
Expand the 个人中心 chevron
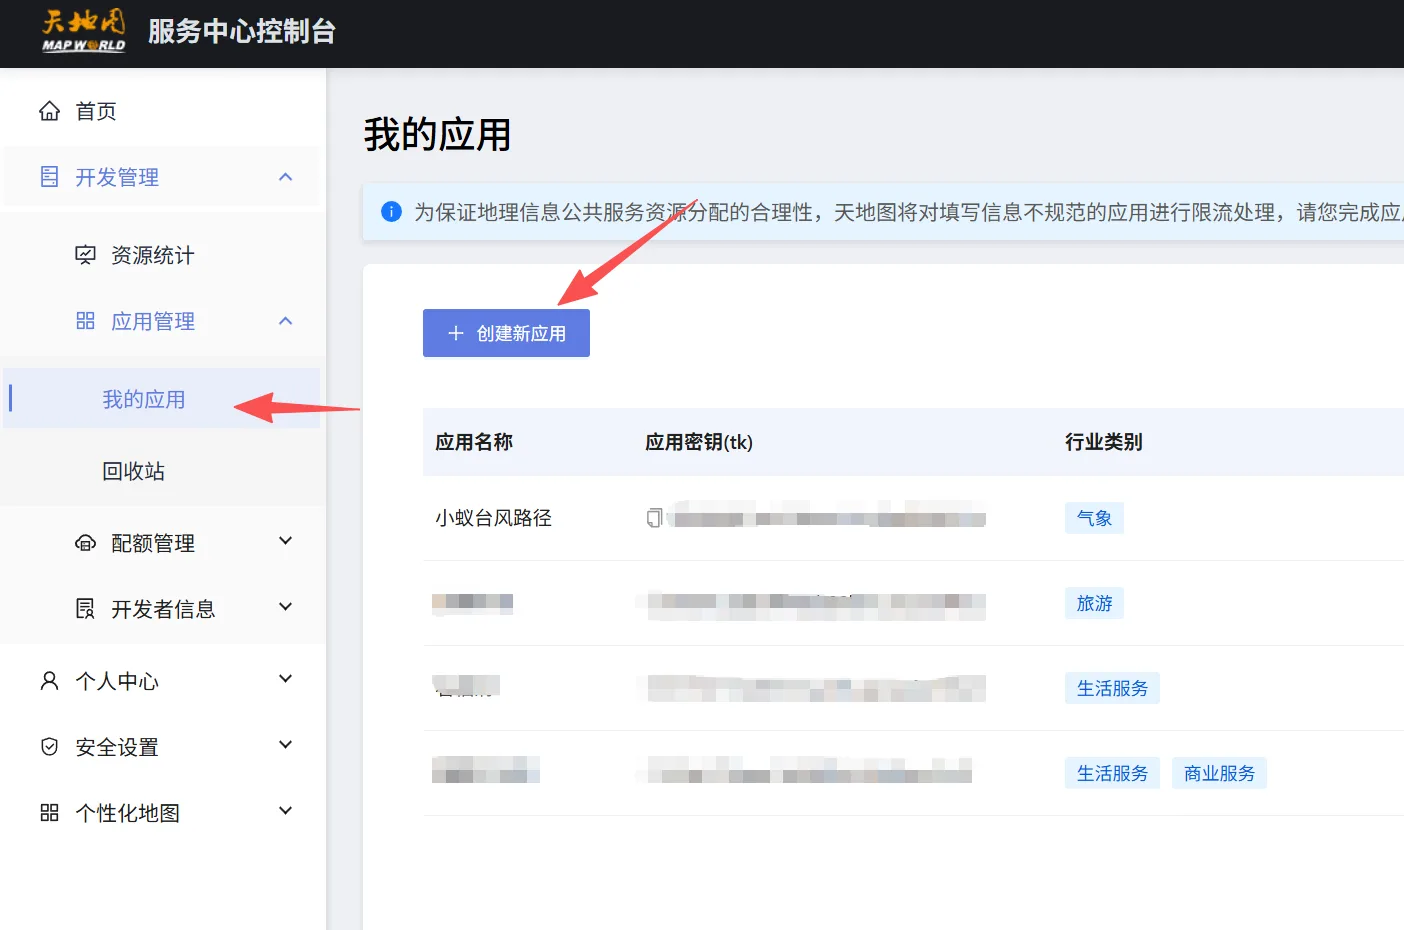[286, 679]
